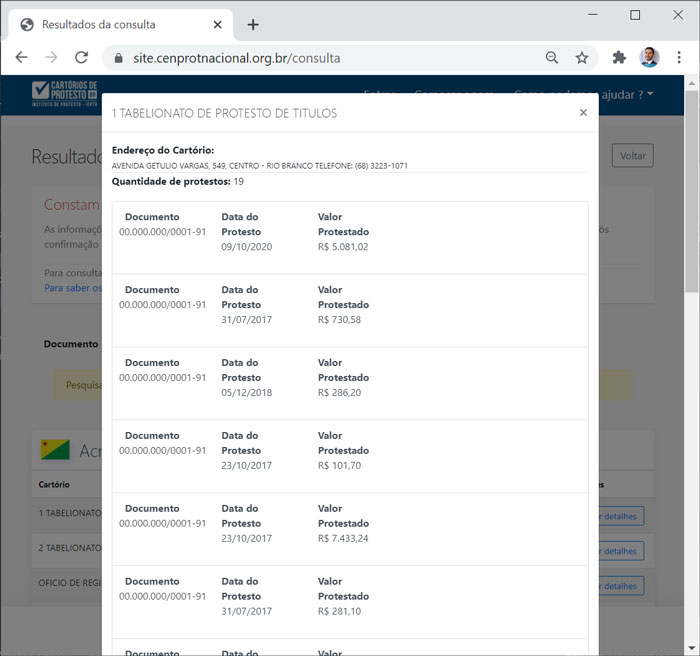Click the protest value R$ 7.433,24

(x=343, y=538)
